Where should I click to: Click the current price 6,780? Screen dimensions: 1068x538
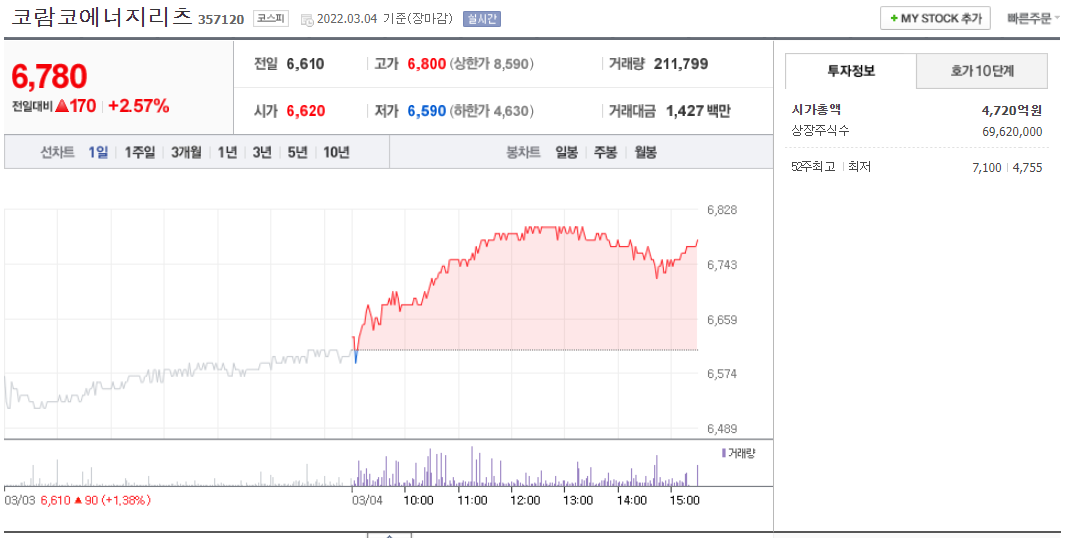point(49,76)
